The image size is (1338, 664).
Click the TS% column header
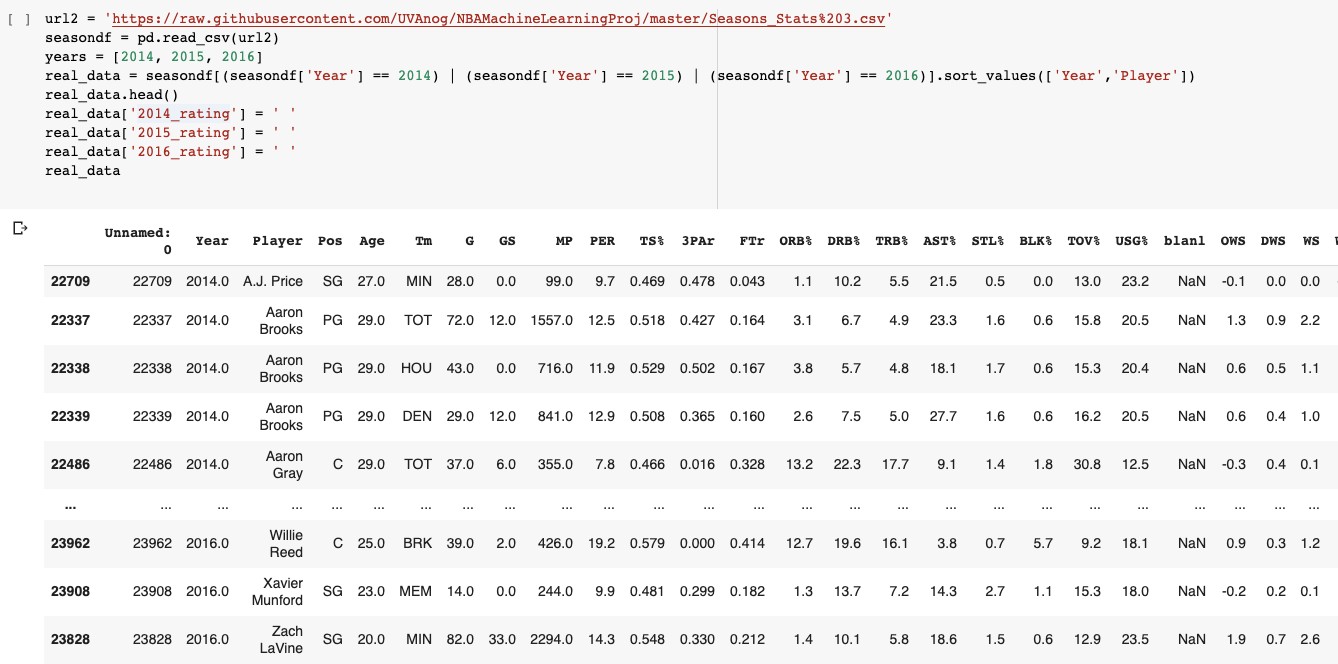tap(650, 241)
